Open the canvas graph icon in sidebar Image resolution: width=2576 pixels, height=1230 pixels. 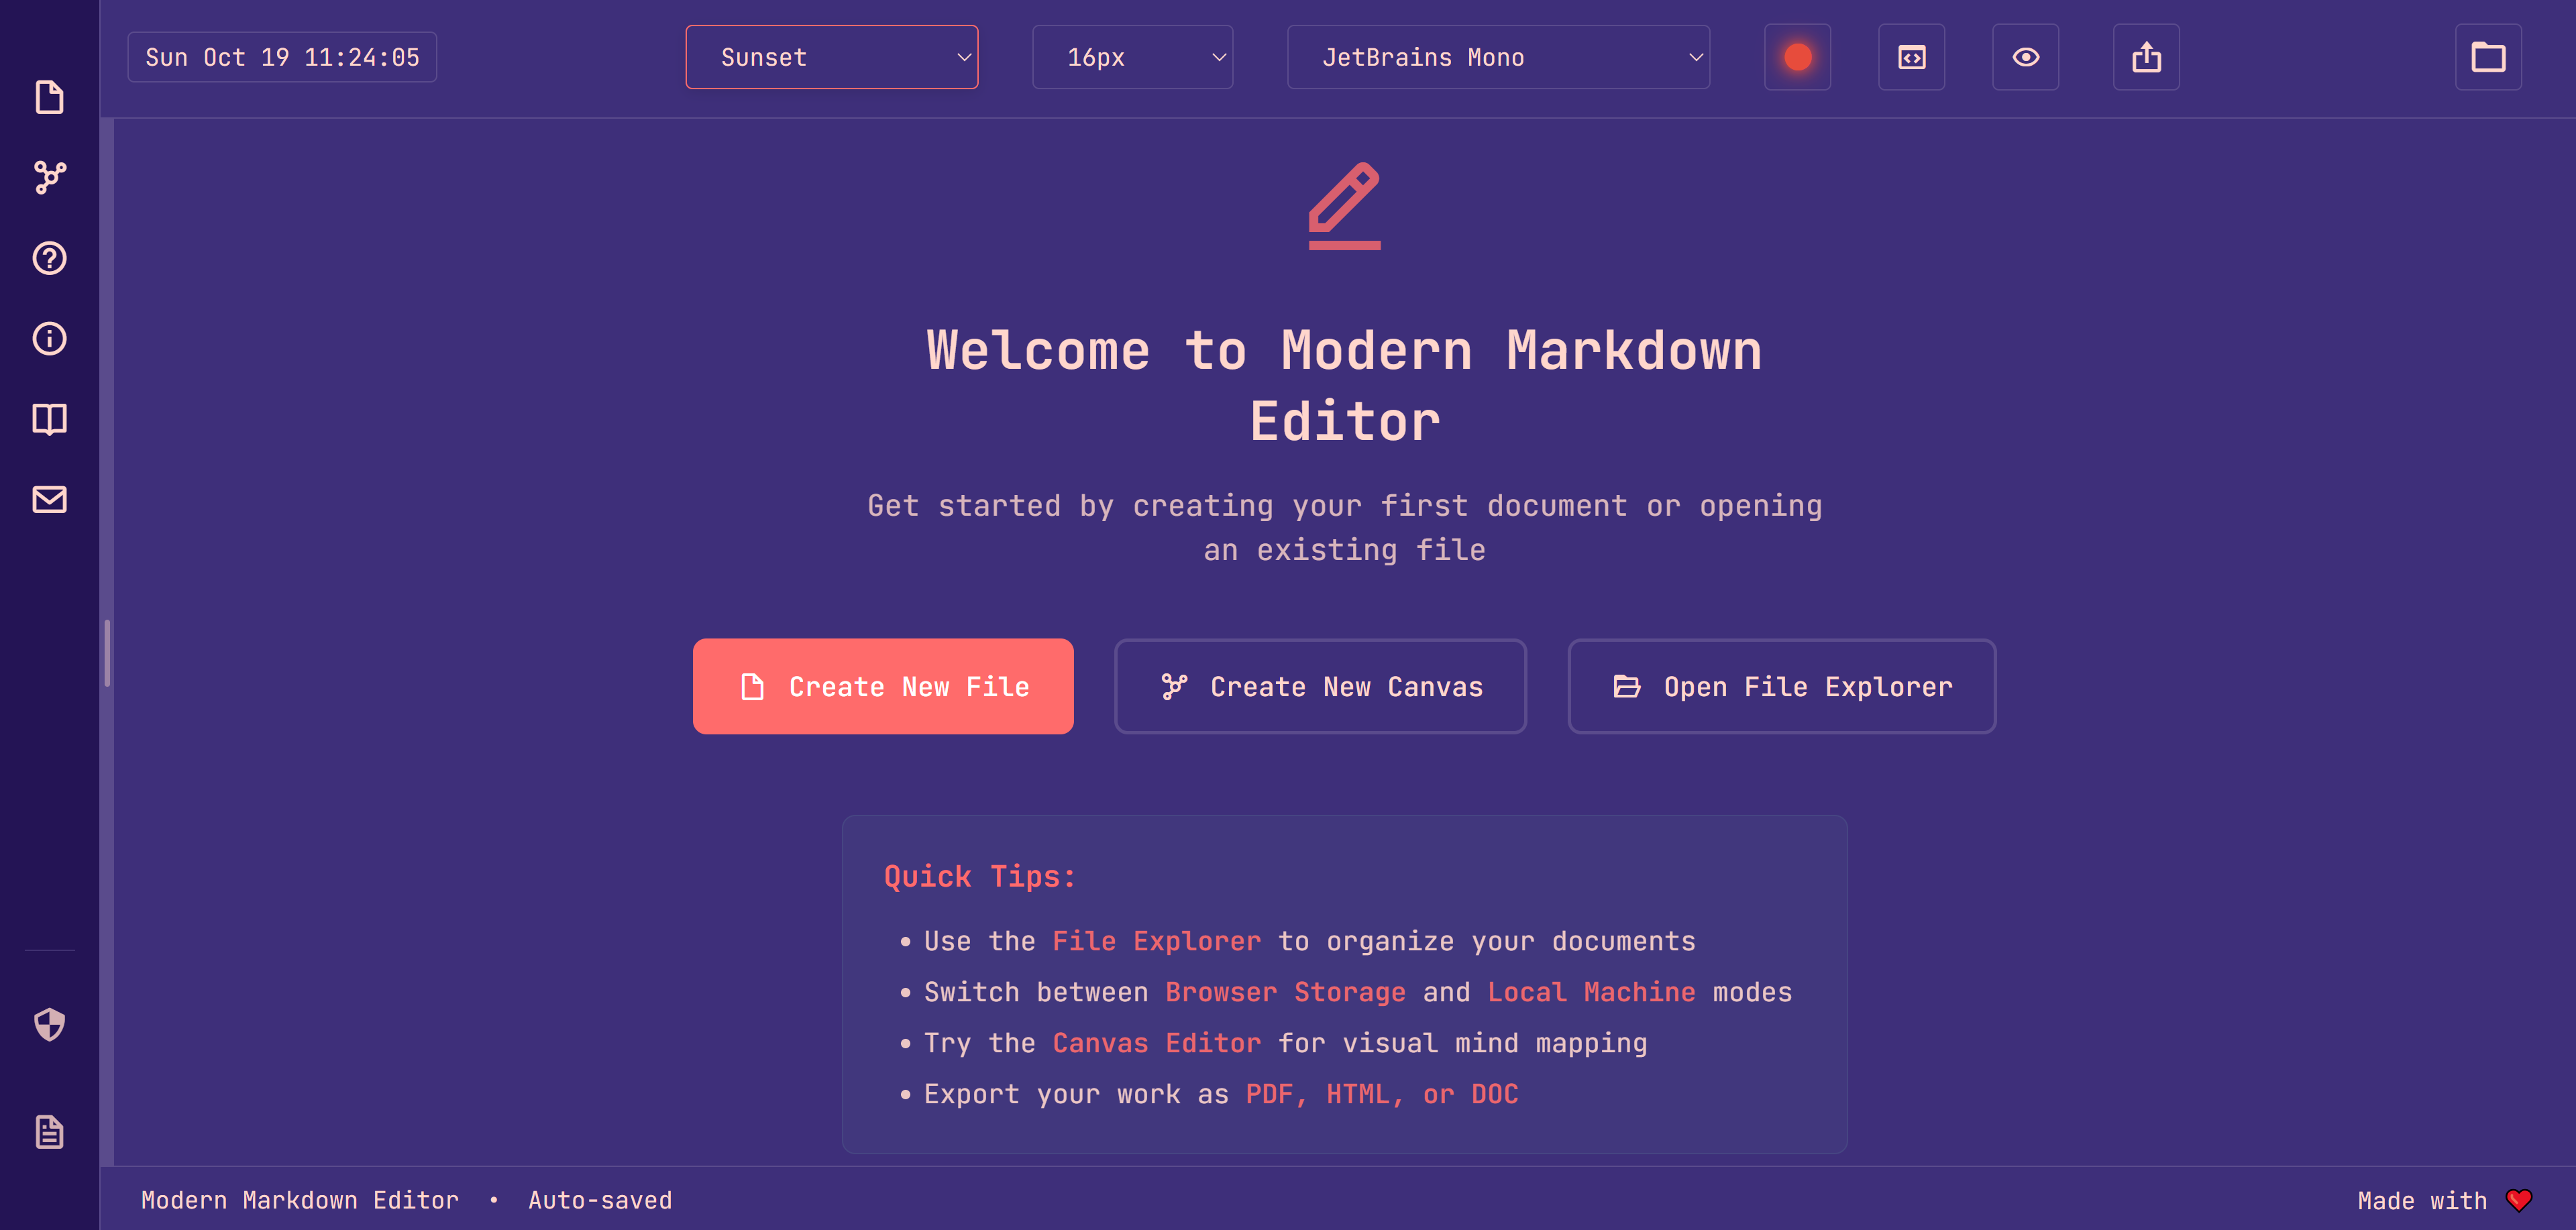pos(49,178)
